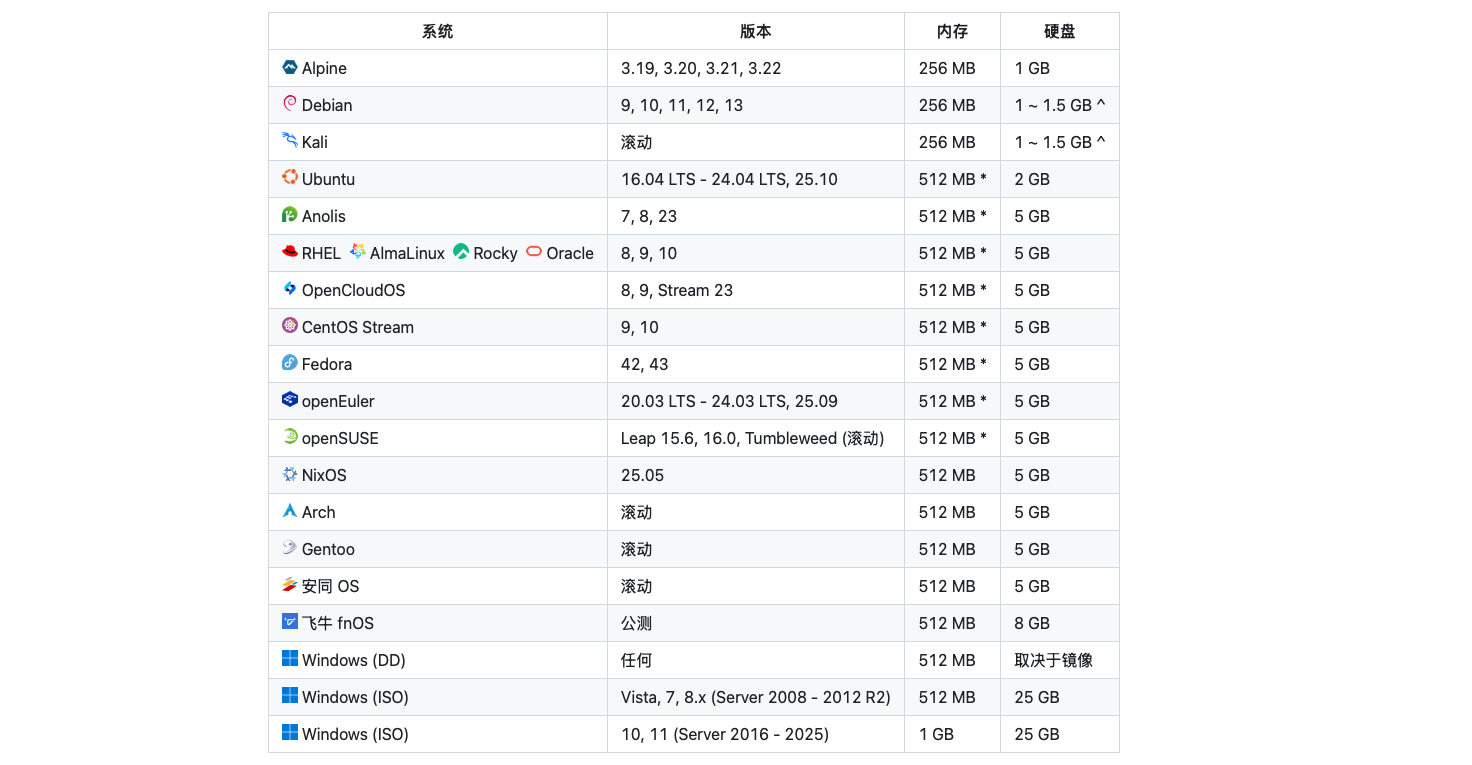
Task: Click the Ubuntu circle-of-friends logo
Action: click(x=288, y=178)
